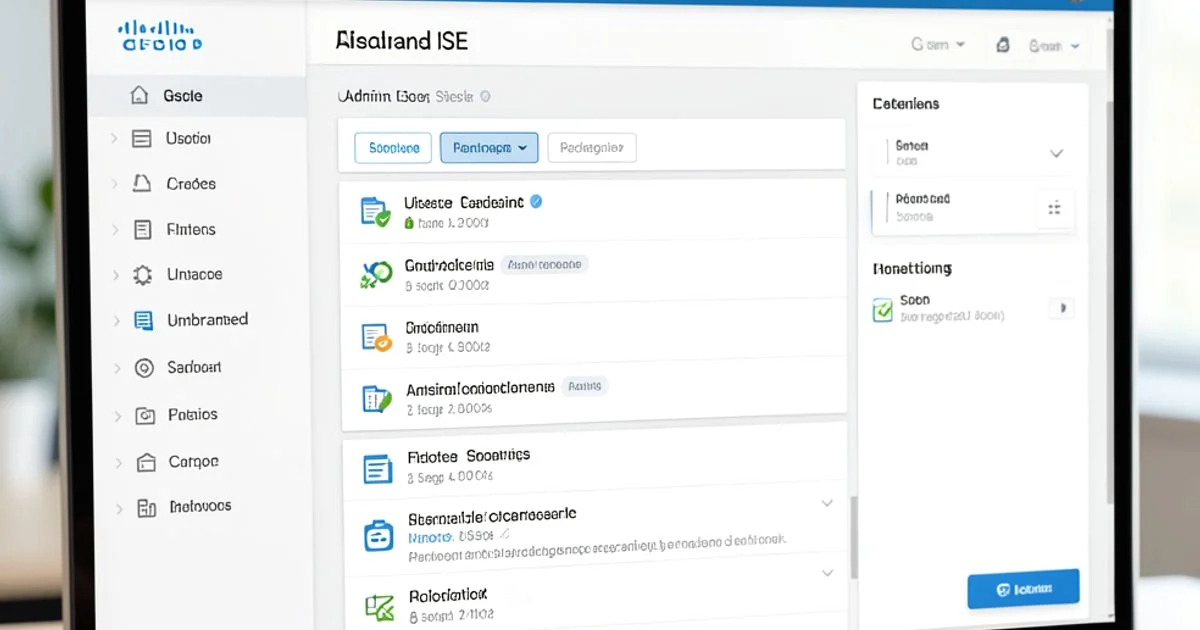The width and height of the screenshot is (1200, 630).
Task: Open the bell notification icon in the top header
Action: point(1002,44)
